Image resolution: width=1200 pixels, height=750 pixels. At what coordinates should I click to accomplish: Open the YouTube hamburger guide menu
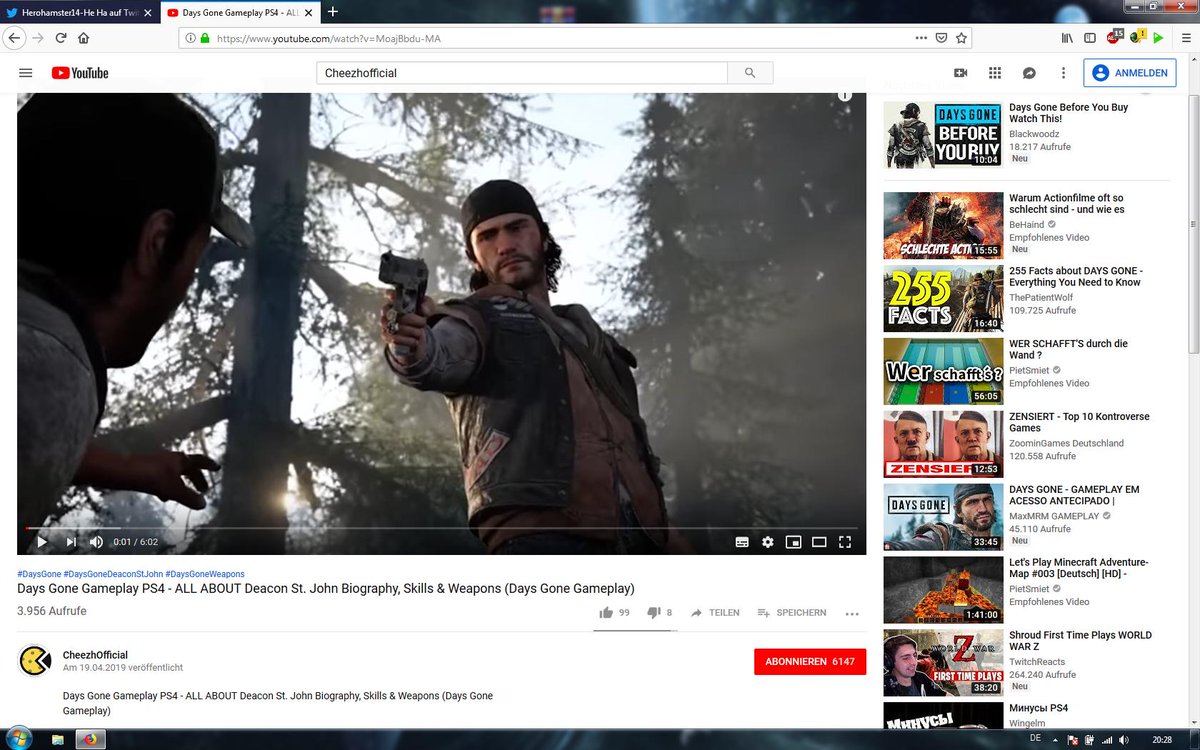pyautogui.click(x=26, y=73)
